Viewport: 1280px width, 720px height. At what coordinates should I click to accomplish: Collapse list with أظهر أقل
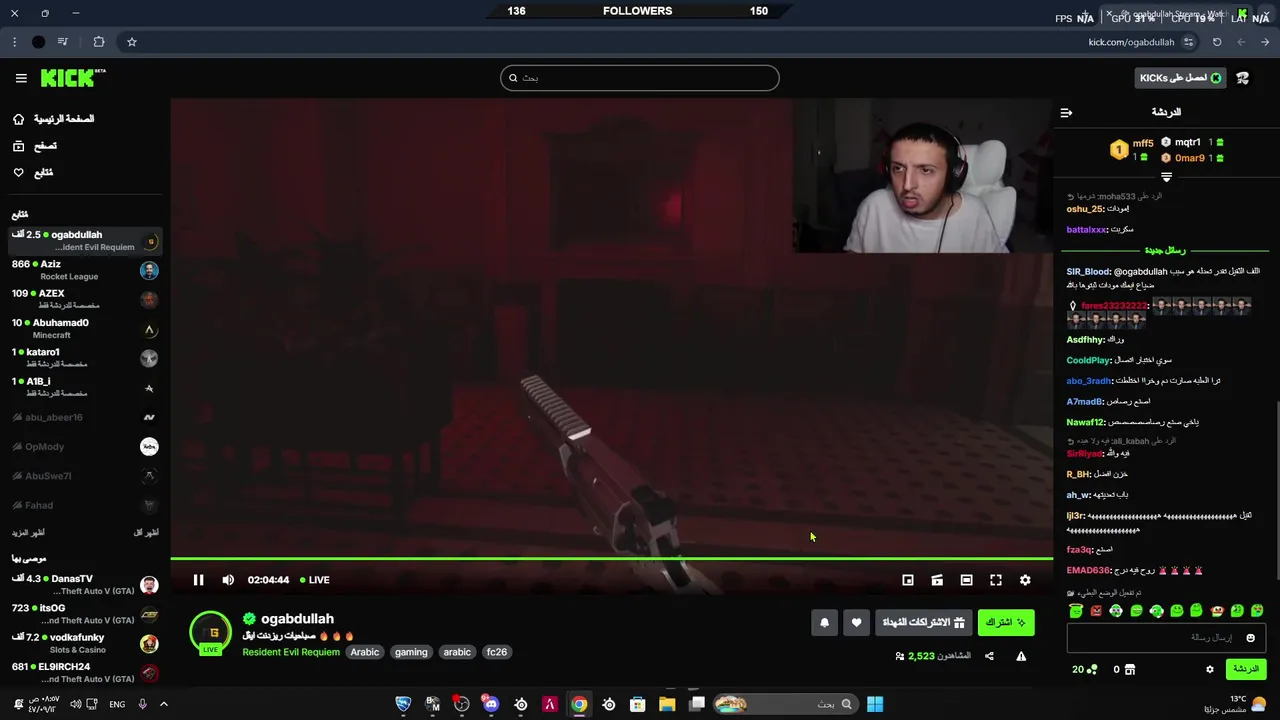click(146, 533)
